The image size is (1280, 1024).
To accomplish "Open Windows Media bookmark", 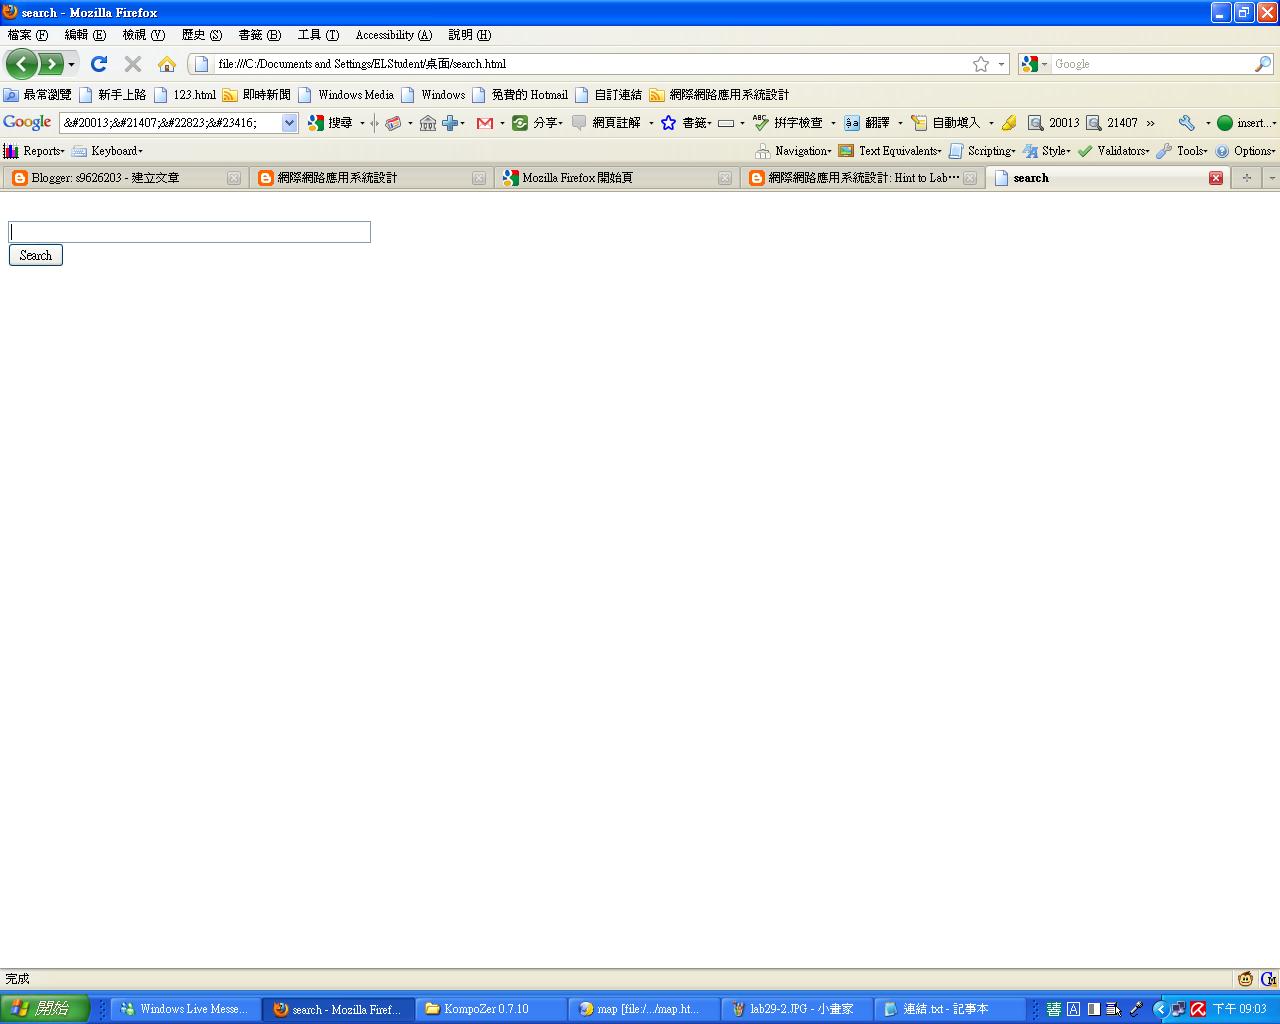I will point(346,95).
